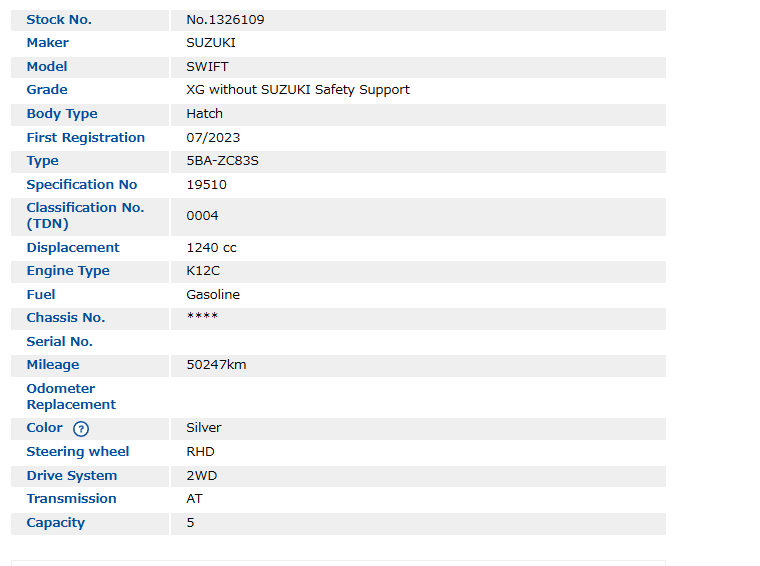
Task: Click the Transmission AT value
Action: 194,499
